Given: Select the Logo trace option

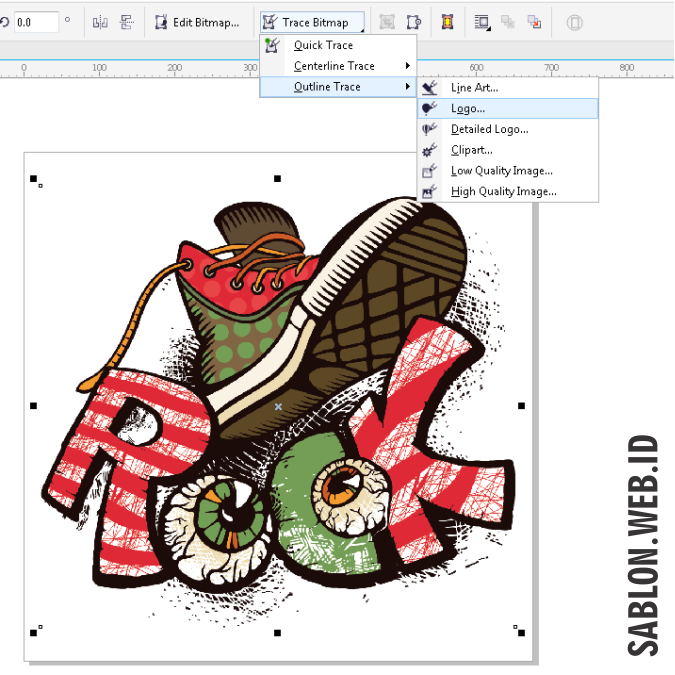Looking at the screenshot, I should point(508,108).
